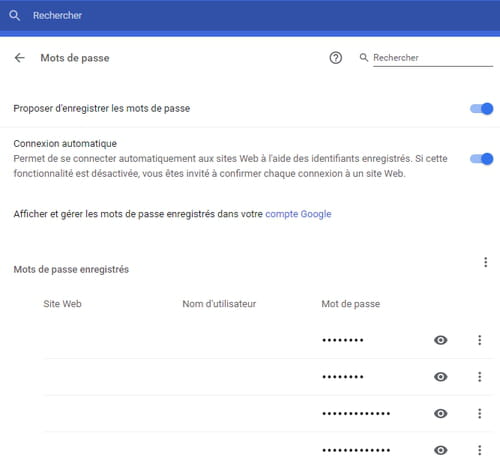Screen dimensions: 500x463
Task: Open the three-dot menu of the fourth password row
Action: (x=480, y=450)
